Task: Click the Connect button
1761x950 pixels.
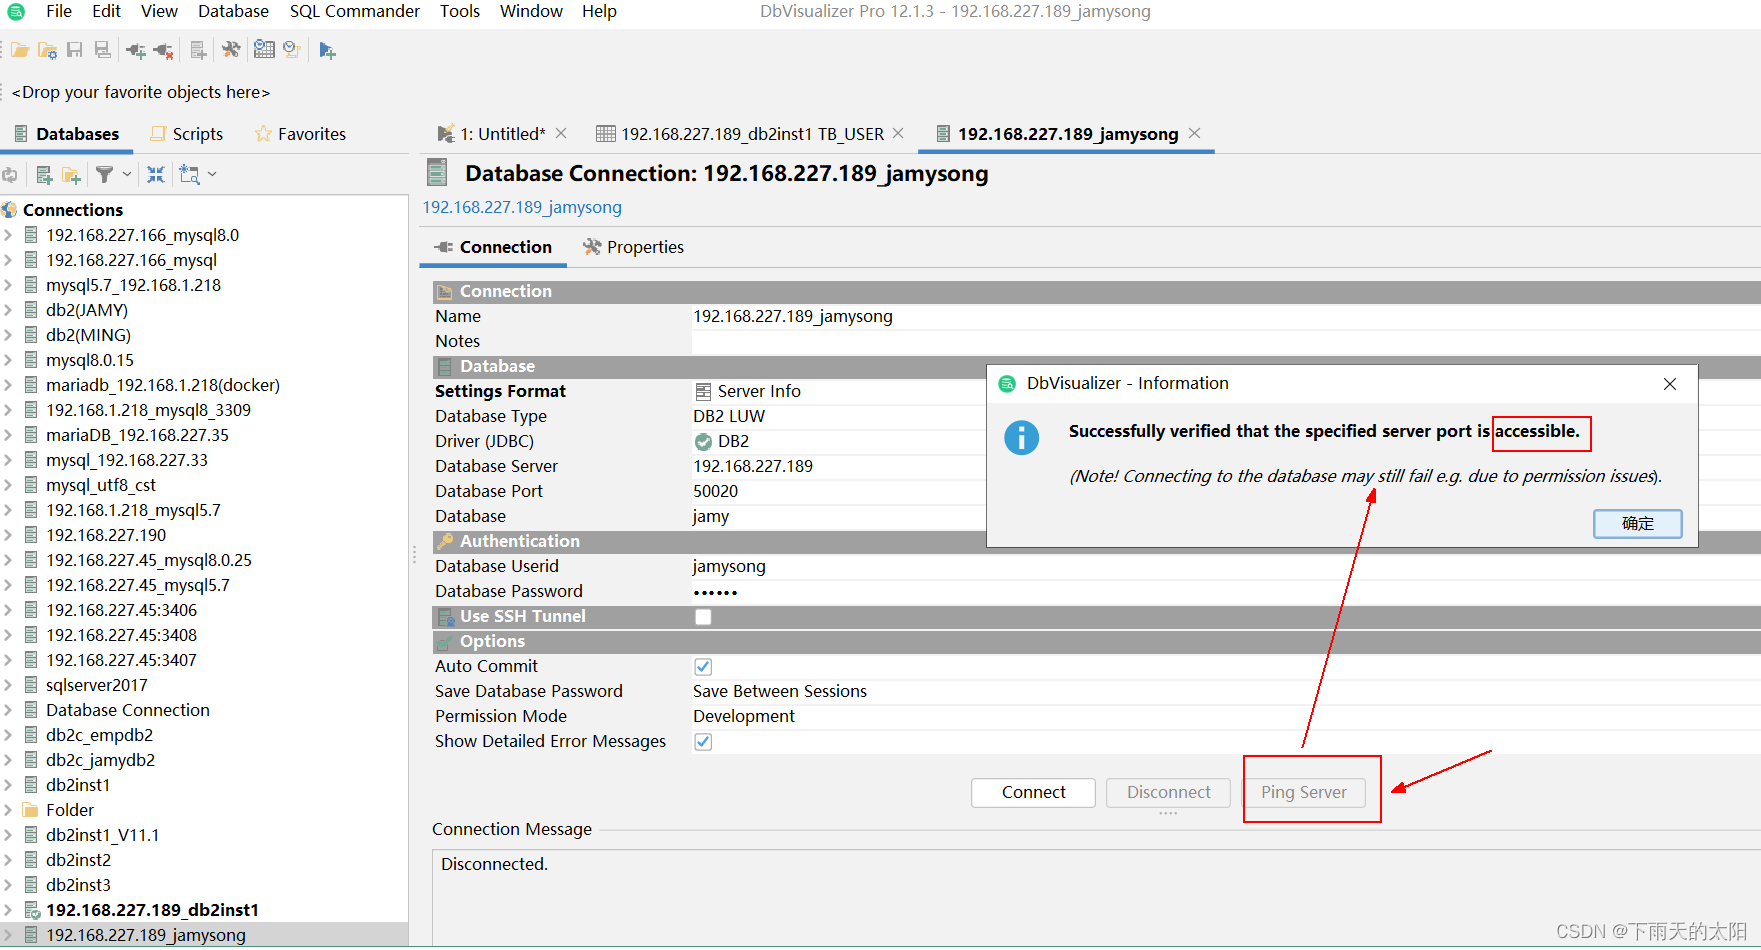Action: 1033,792
